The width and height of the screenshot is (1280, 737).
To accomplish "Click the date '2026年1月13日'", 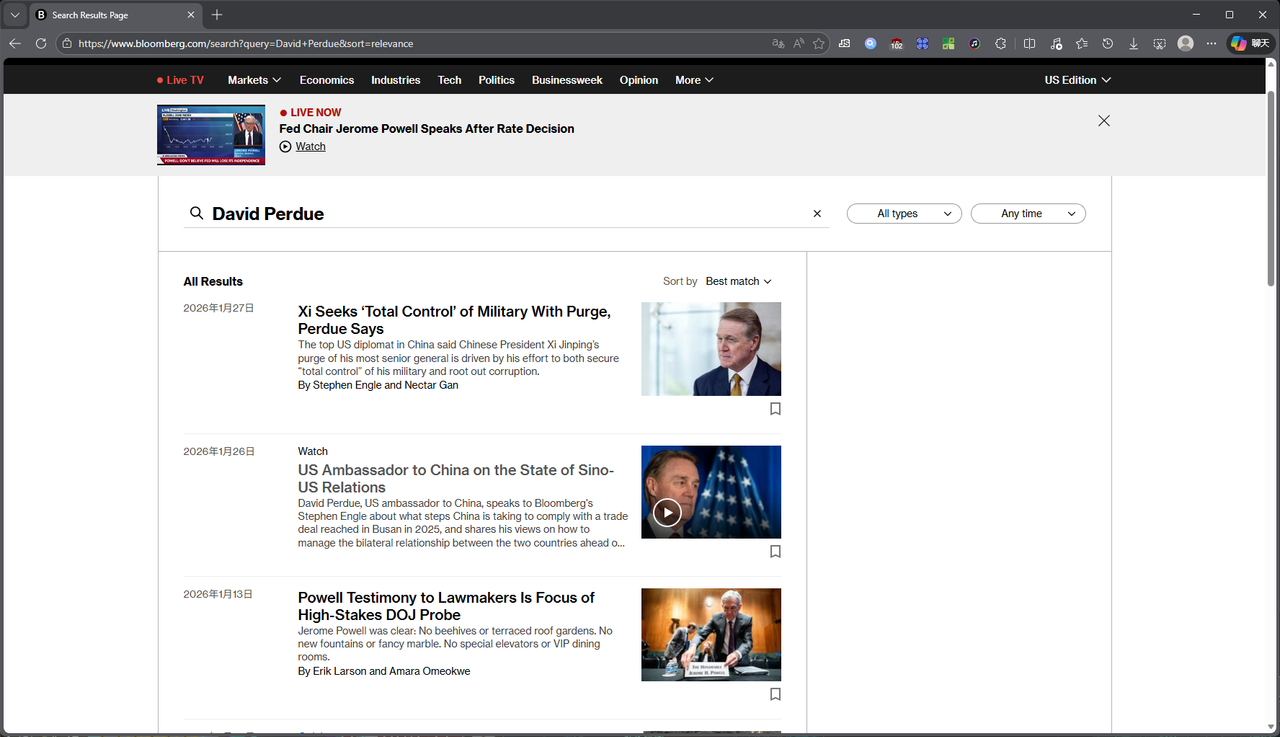I will pos(218,594).
